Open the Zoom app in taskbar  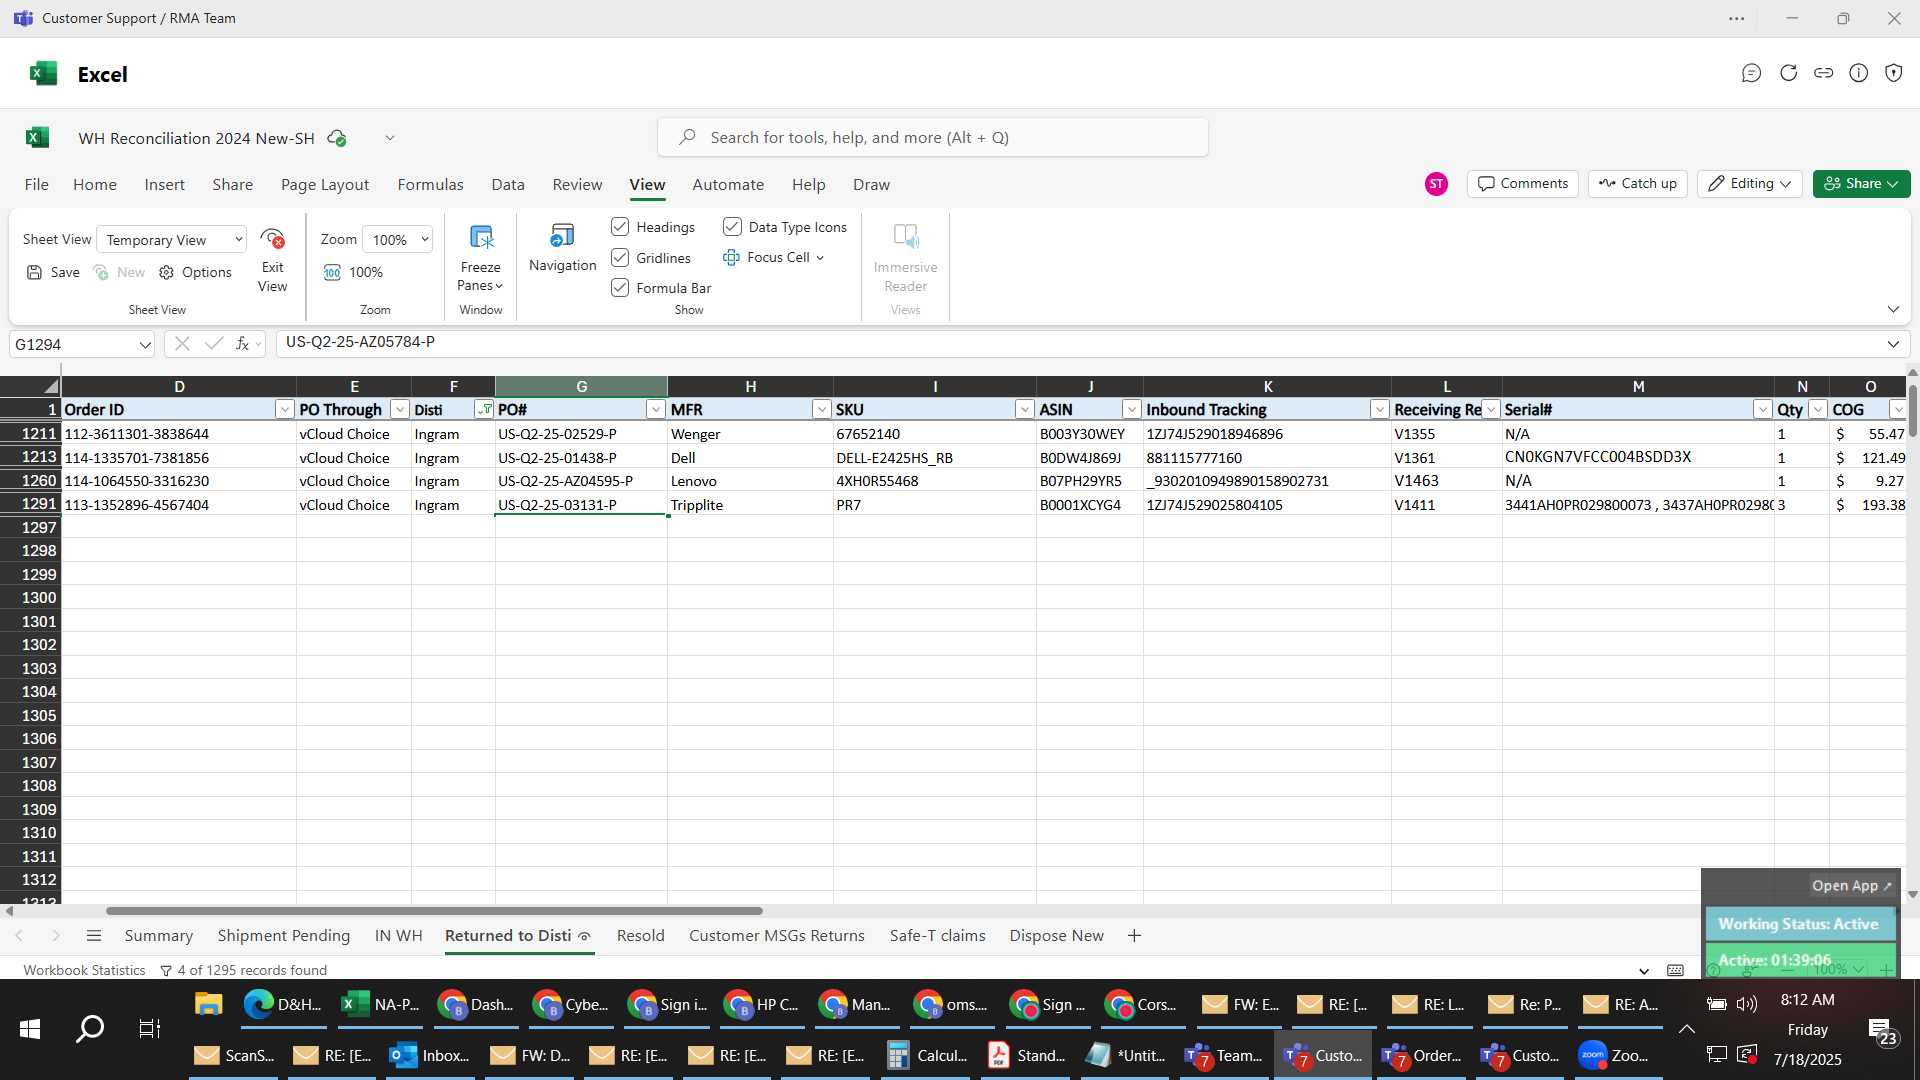(1614, 1056)
